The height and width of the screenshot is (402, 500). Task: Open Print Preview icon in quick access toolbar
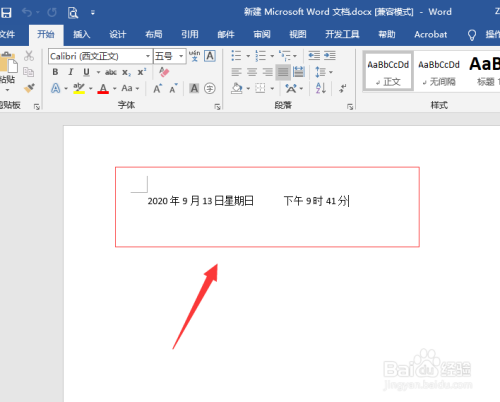click(73, 13)
